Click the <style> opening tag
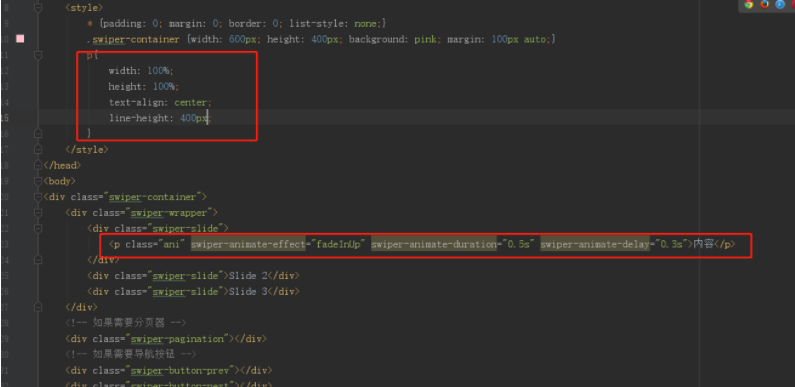The width and height of the screenshot is (795, 387). click(x=84, y=8)
